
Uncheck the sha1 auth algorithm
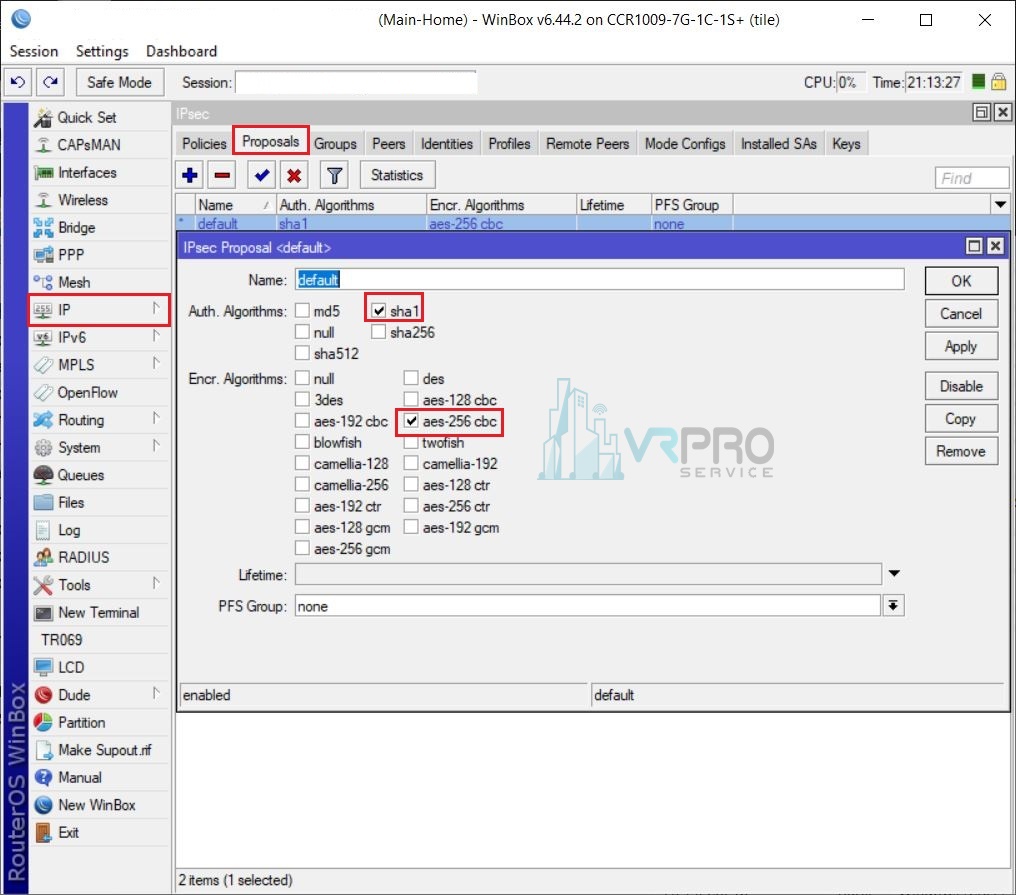pyautogui.click(x=378, y=310)
